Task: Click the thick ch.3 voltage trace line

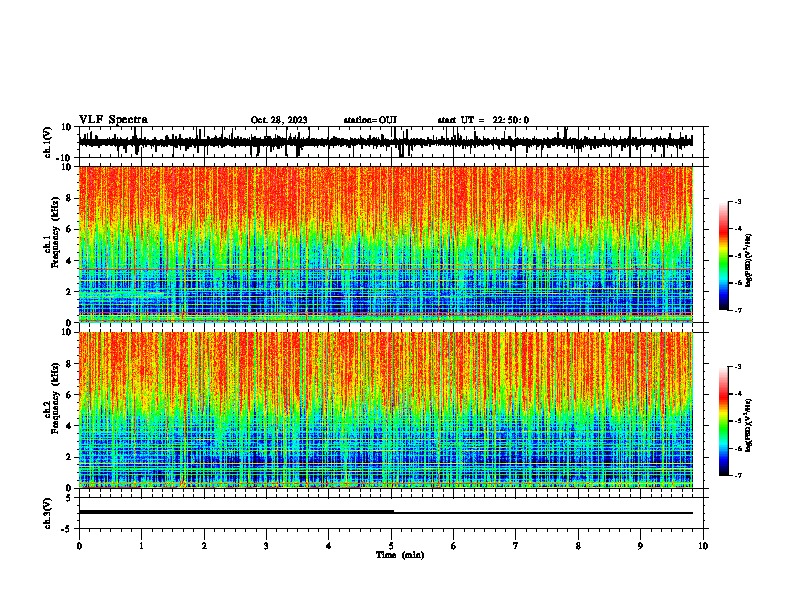Action: tap(236, 512)
